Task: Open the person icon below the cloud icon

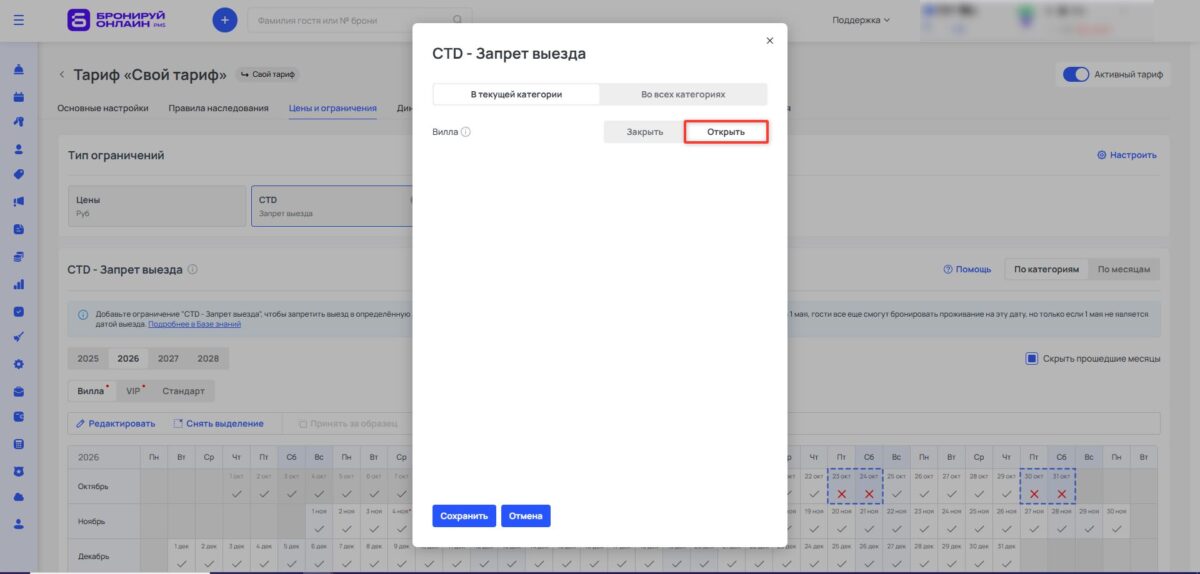Action: pos(19,524)
